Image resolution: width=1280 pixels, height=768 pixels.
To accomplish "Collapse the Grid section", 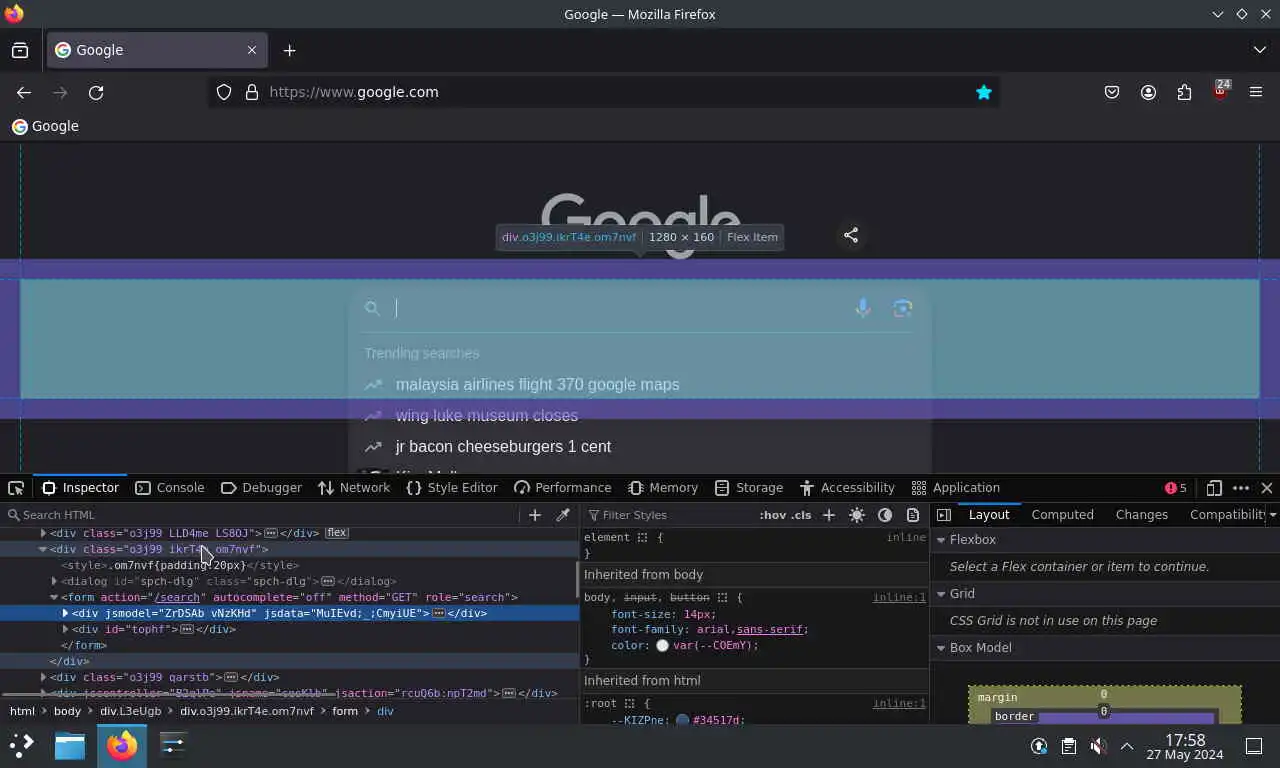I will pos(941,594).
